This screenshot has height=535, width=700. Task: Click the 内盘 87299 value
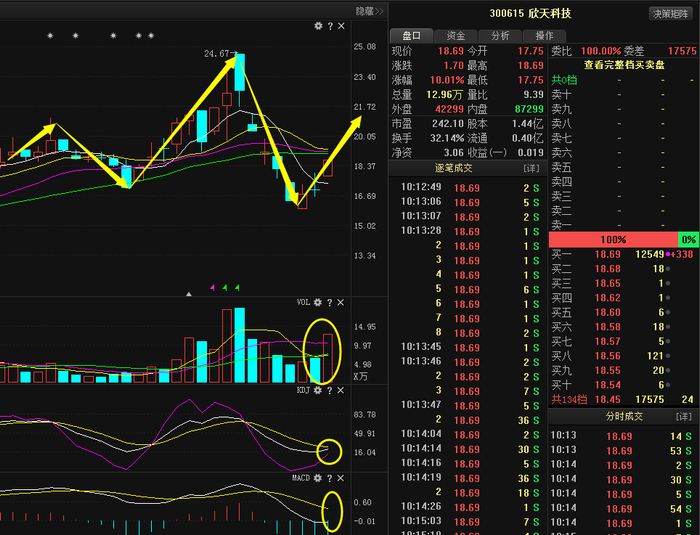(529, 109)
